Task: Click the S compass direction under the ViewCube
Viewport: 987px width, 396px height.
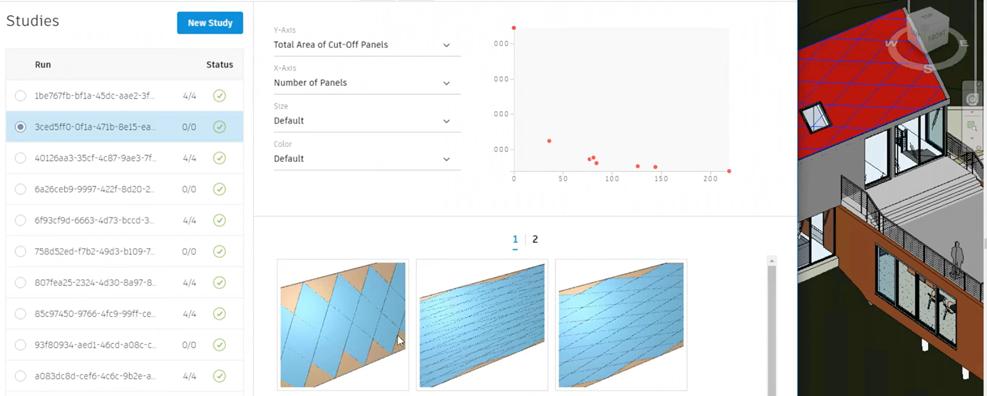Action: 928,68
